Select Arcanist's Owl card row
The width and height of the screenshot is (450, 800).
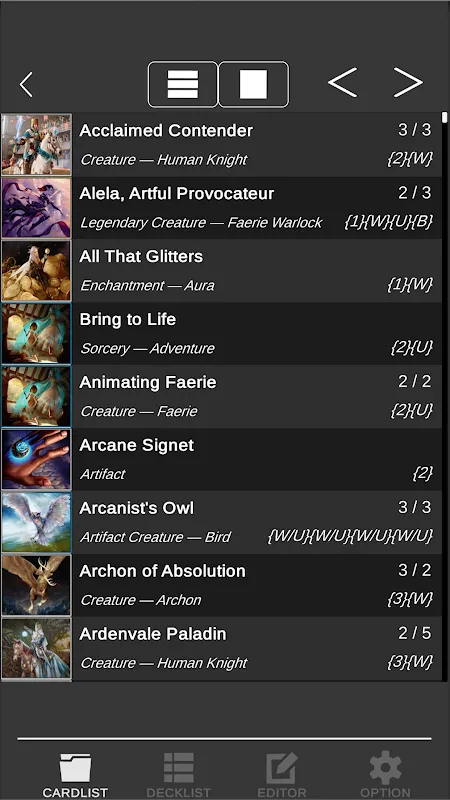click(221, 522)
